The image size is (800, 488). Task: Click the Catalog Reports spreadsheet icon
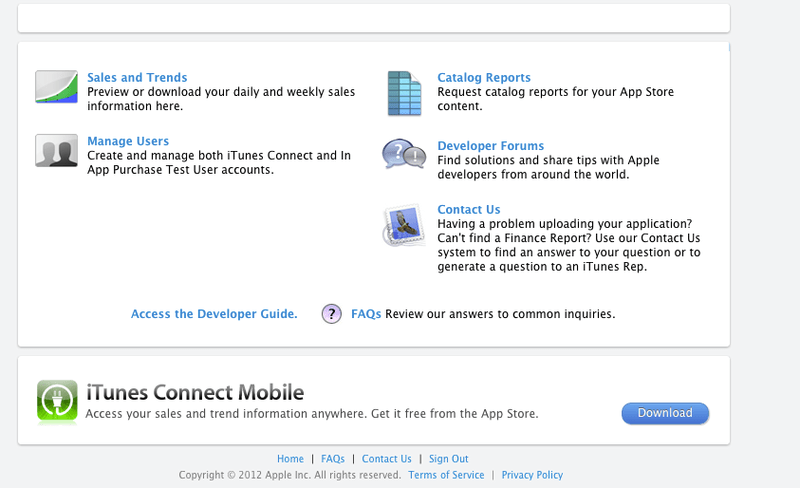[x=405, y=93]
